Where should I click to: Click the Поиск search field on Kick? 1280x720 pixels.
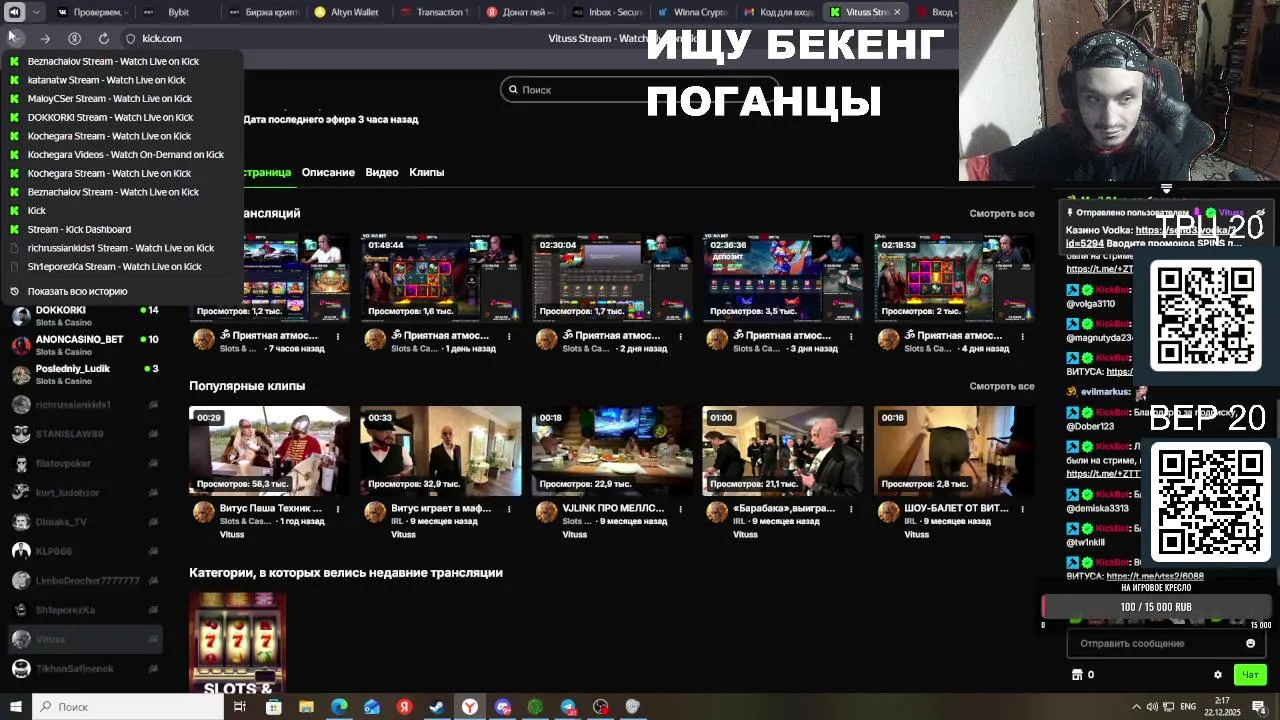pyautogui.click(x=640, y=90)
